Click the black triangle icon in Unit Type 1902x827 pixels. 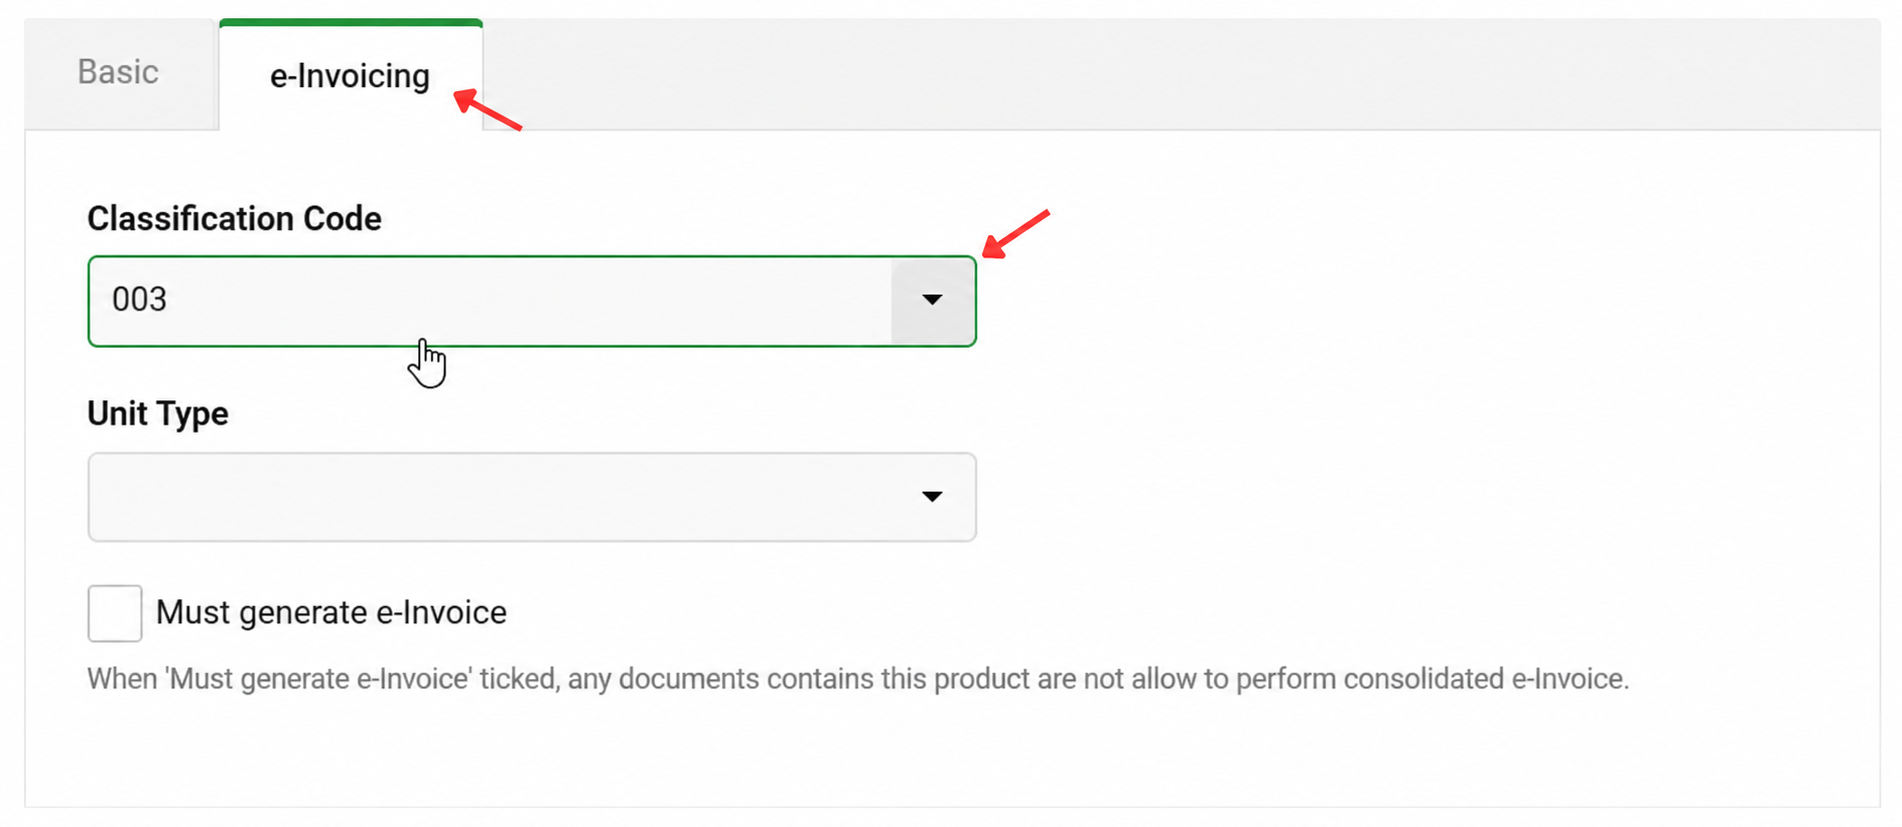click(x=932, y=497)
